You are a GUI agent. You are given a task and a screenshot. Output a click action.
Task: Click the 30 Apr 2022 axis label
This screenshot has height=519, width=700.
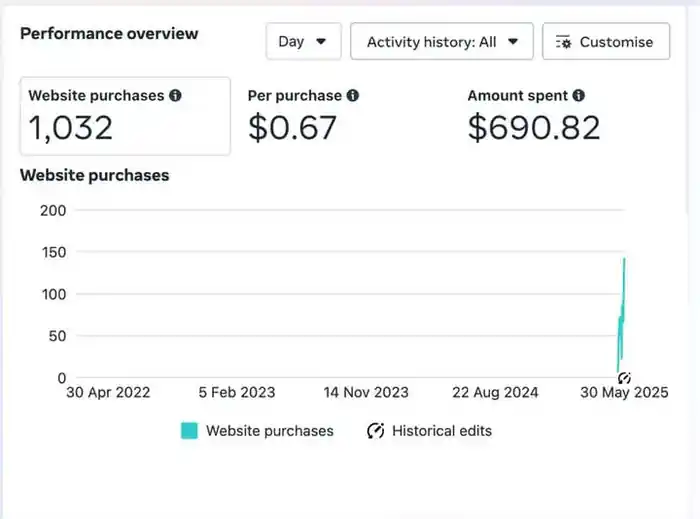click(108, 392)
